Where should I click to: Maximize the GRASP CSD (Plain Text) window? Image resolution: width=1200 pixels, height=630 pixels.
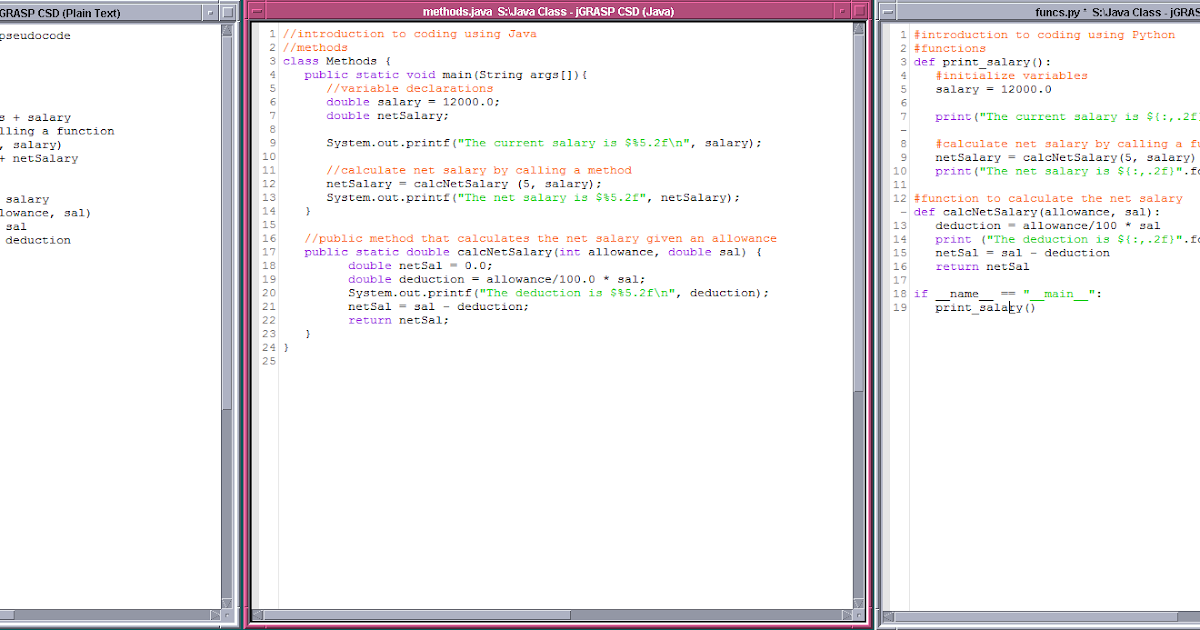(x=228, y=12)
